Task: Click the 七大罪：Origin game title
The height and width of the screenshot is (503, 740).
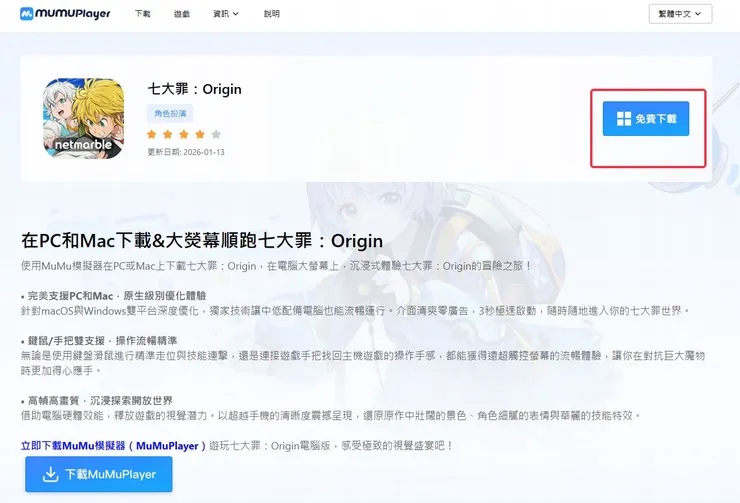Action: (194, 89)
